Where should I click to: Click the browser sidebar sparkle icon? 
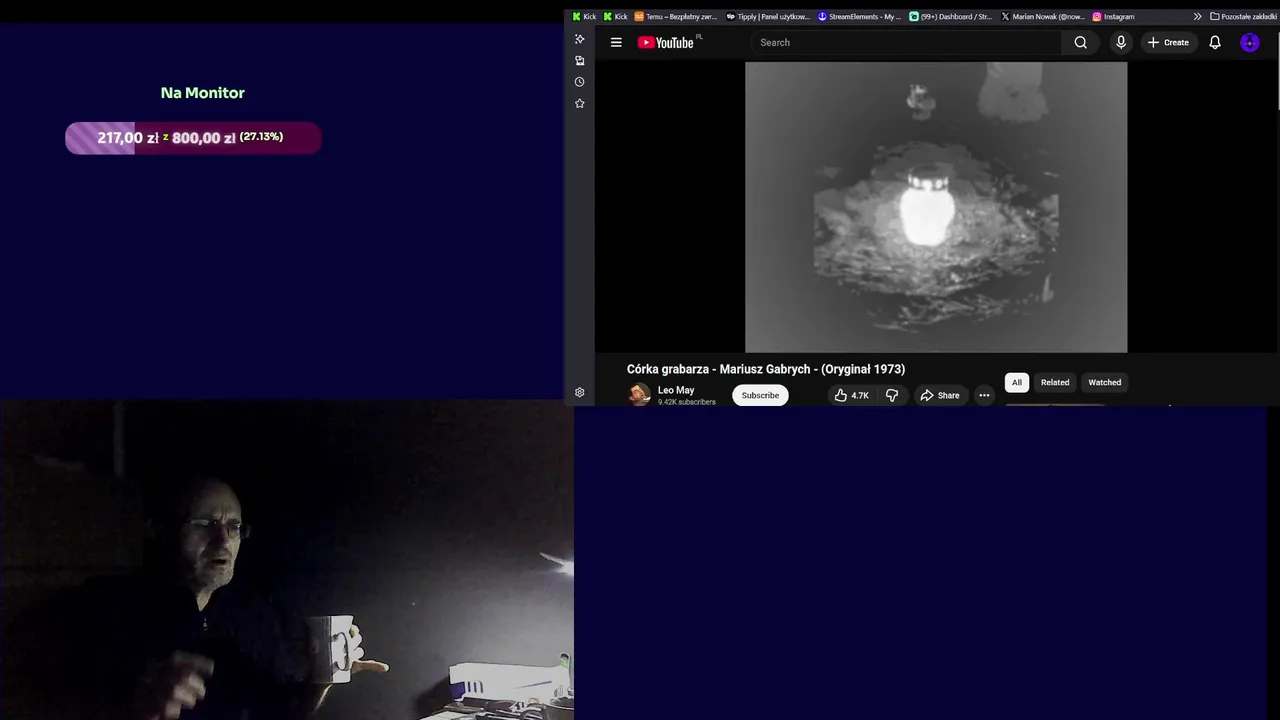(x=579, y=39)
